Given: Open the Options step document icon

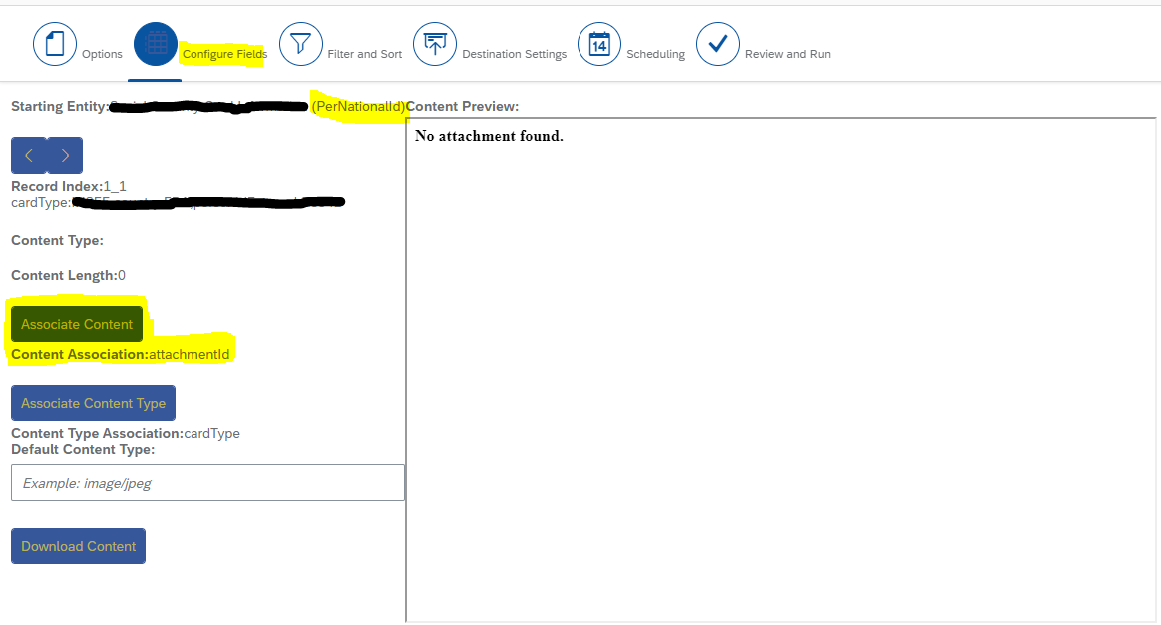Looking at the screenshot, I should click(x=55, y=44).
